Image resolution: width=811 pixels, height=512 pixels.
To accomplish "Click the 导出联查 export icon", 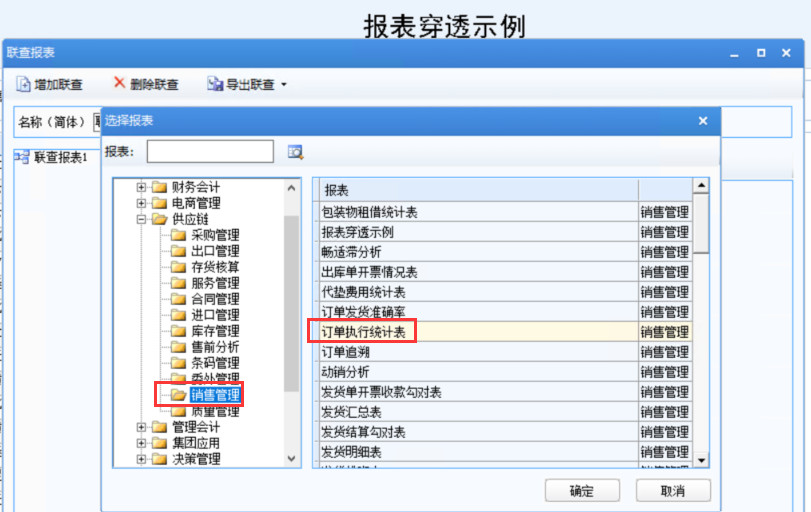I will pyautogui.click(x=215, y=84).
